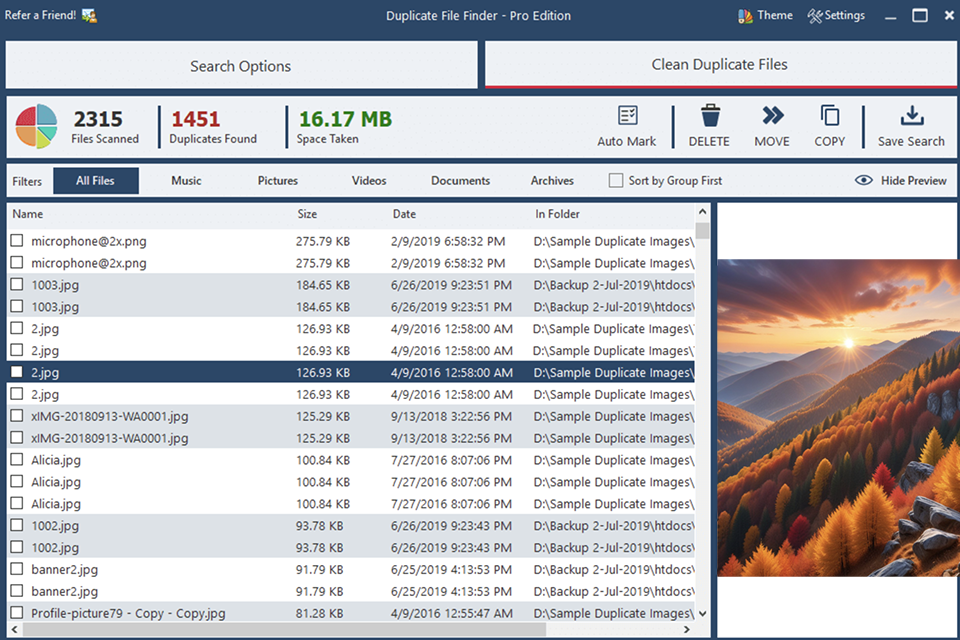Image resolution: width=960 pixels, height=640 pixels.
Task: Click the Save Search download icon
Action: tap(911, 116)
